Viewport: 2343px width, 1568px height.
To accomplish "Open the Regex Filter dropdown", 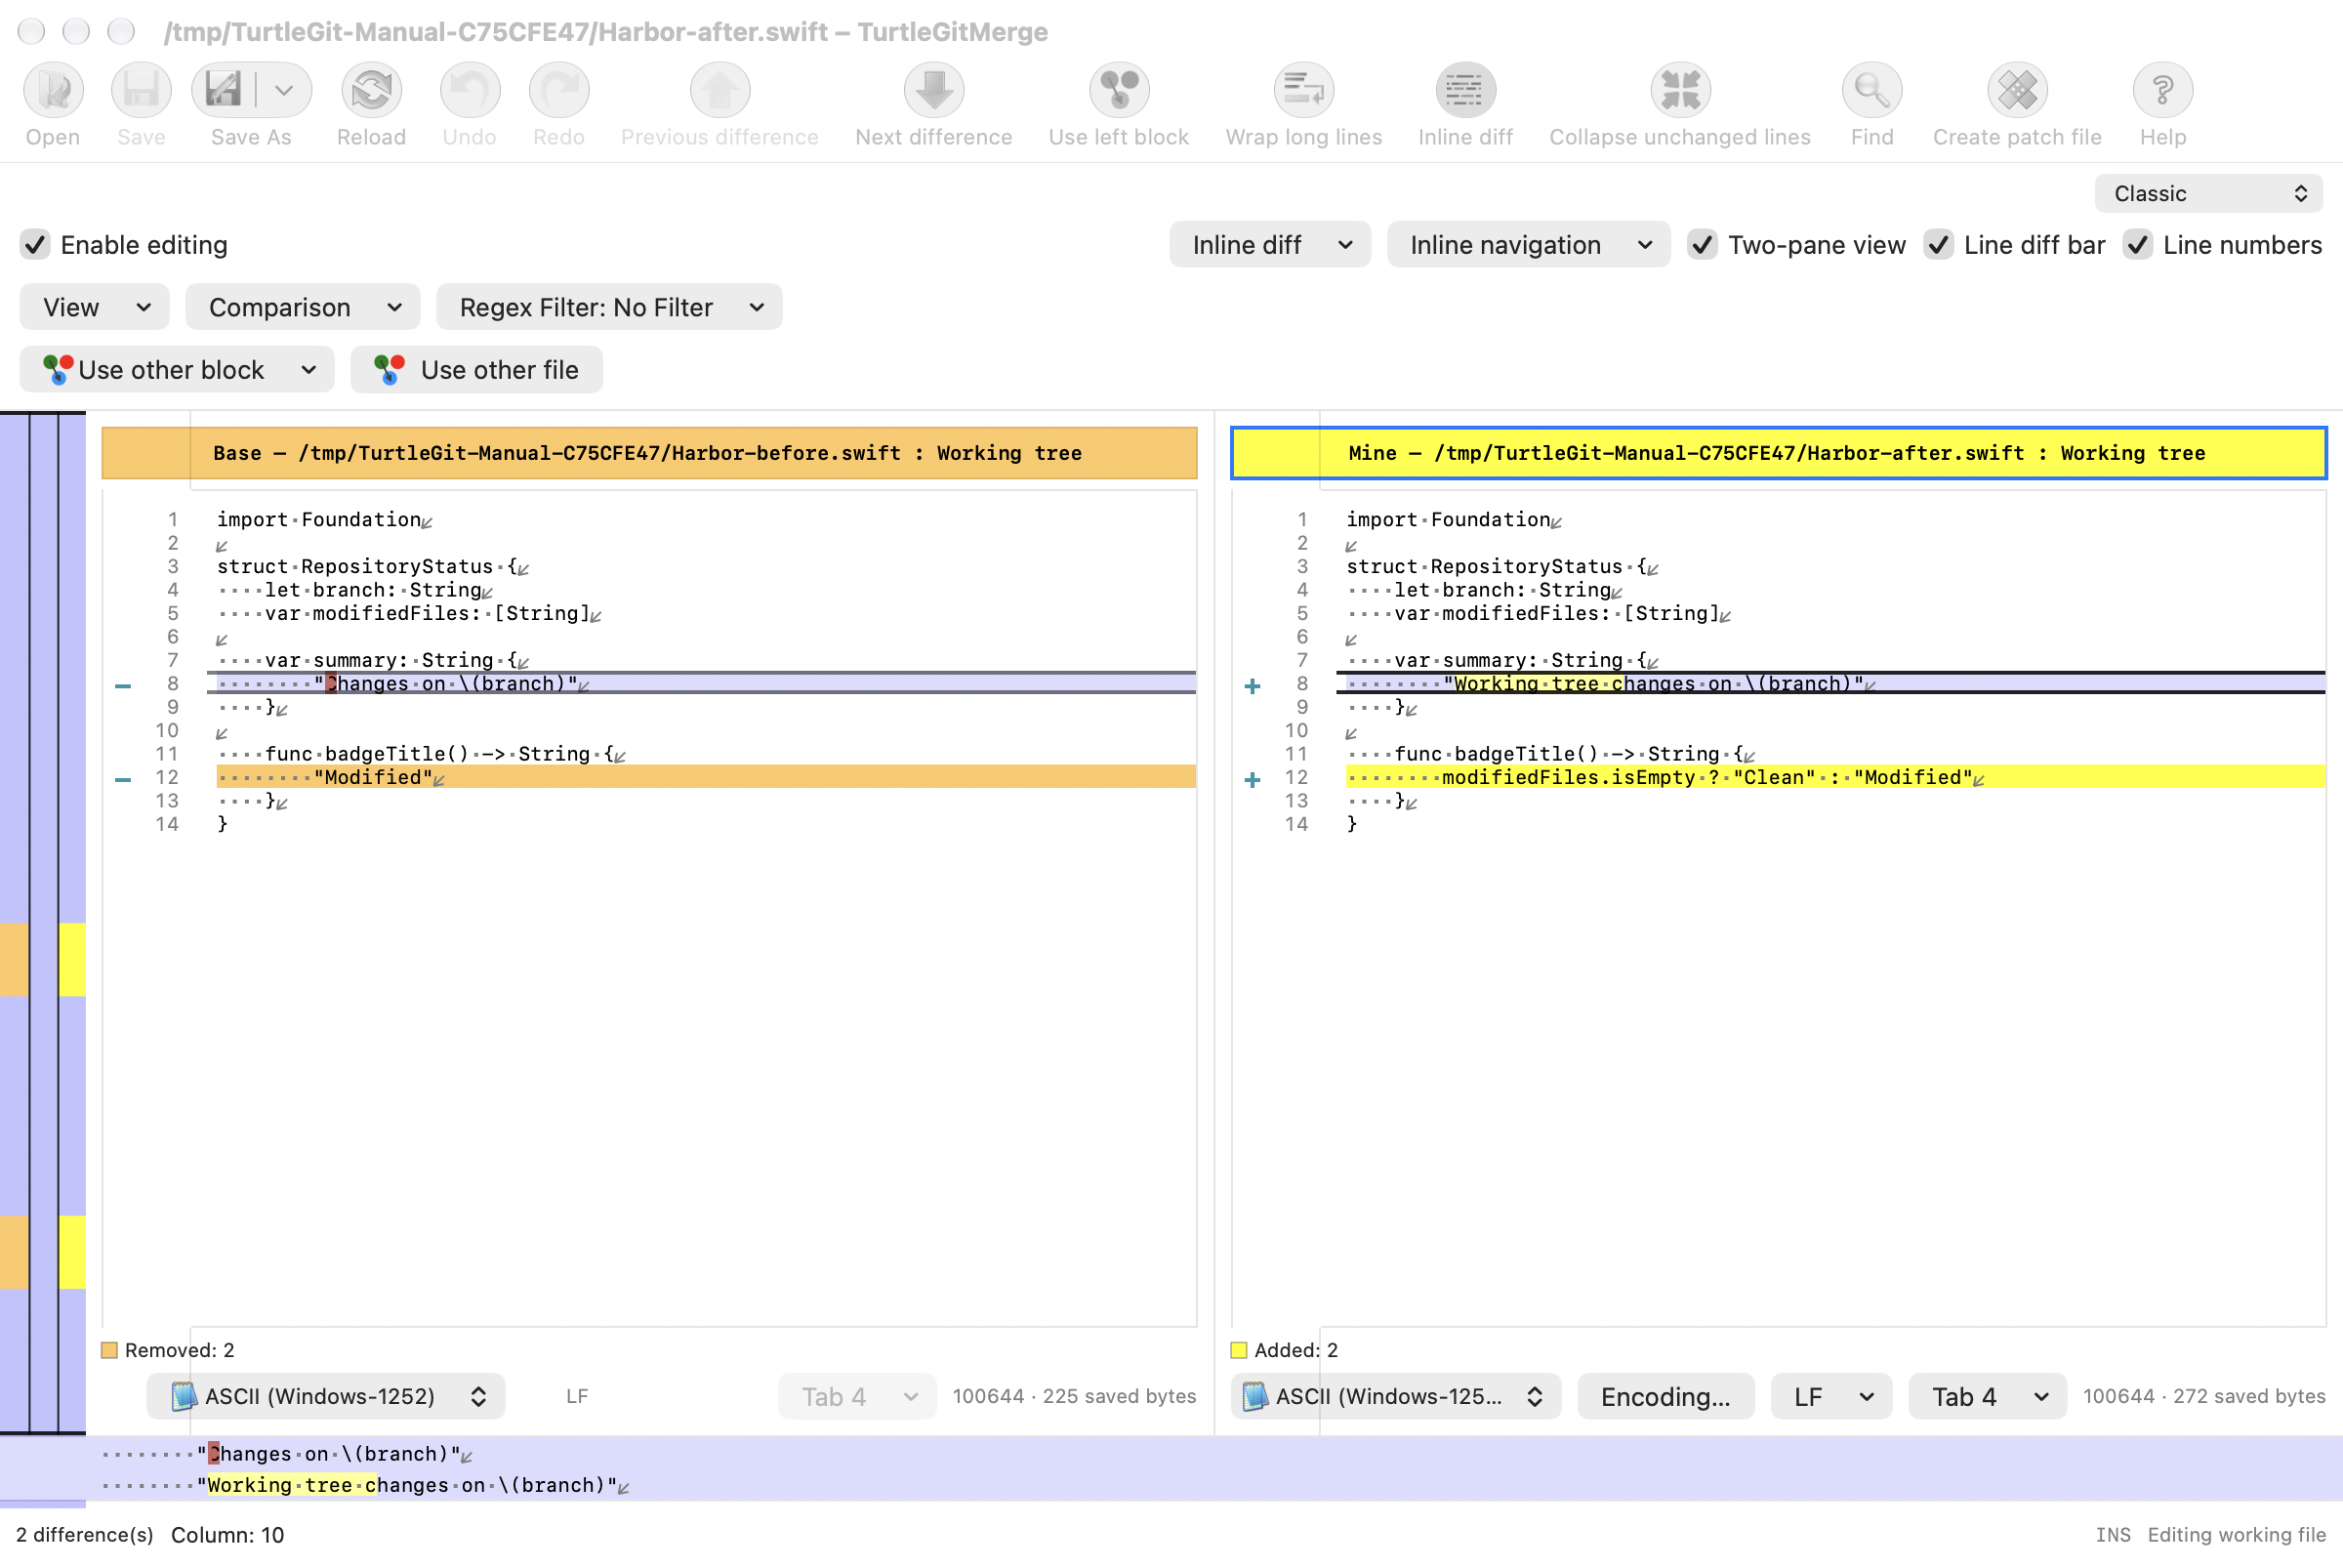I will [608, 307].
